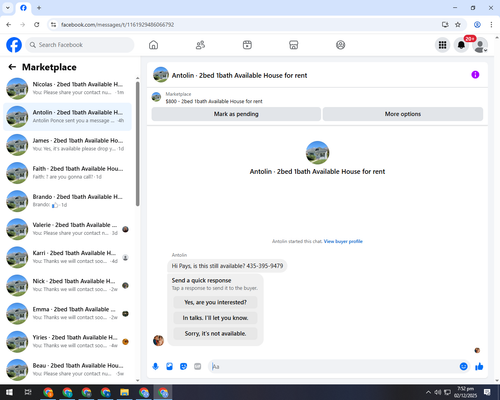
Task: Open the Faith conversation
Action: [67, 173]
